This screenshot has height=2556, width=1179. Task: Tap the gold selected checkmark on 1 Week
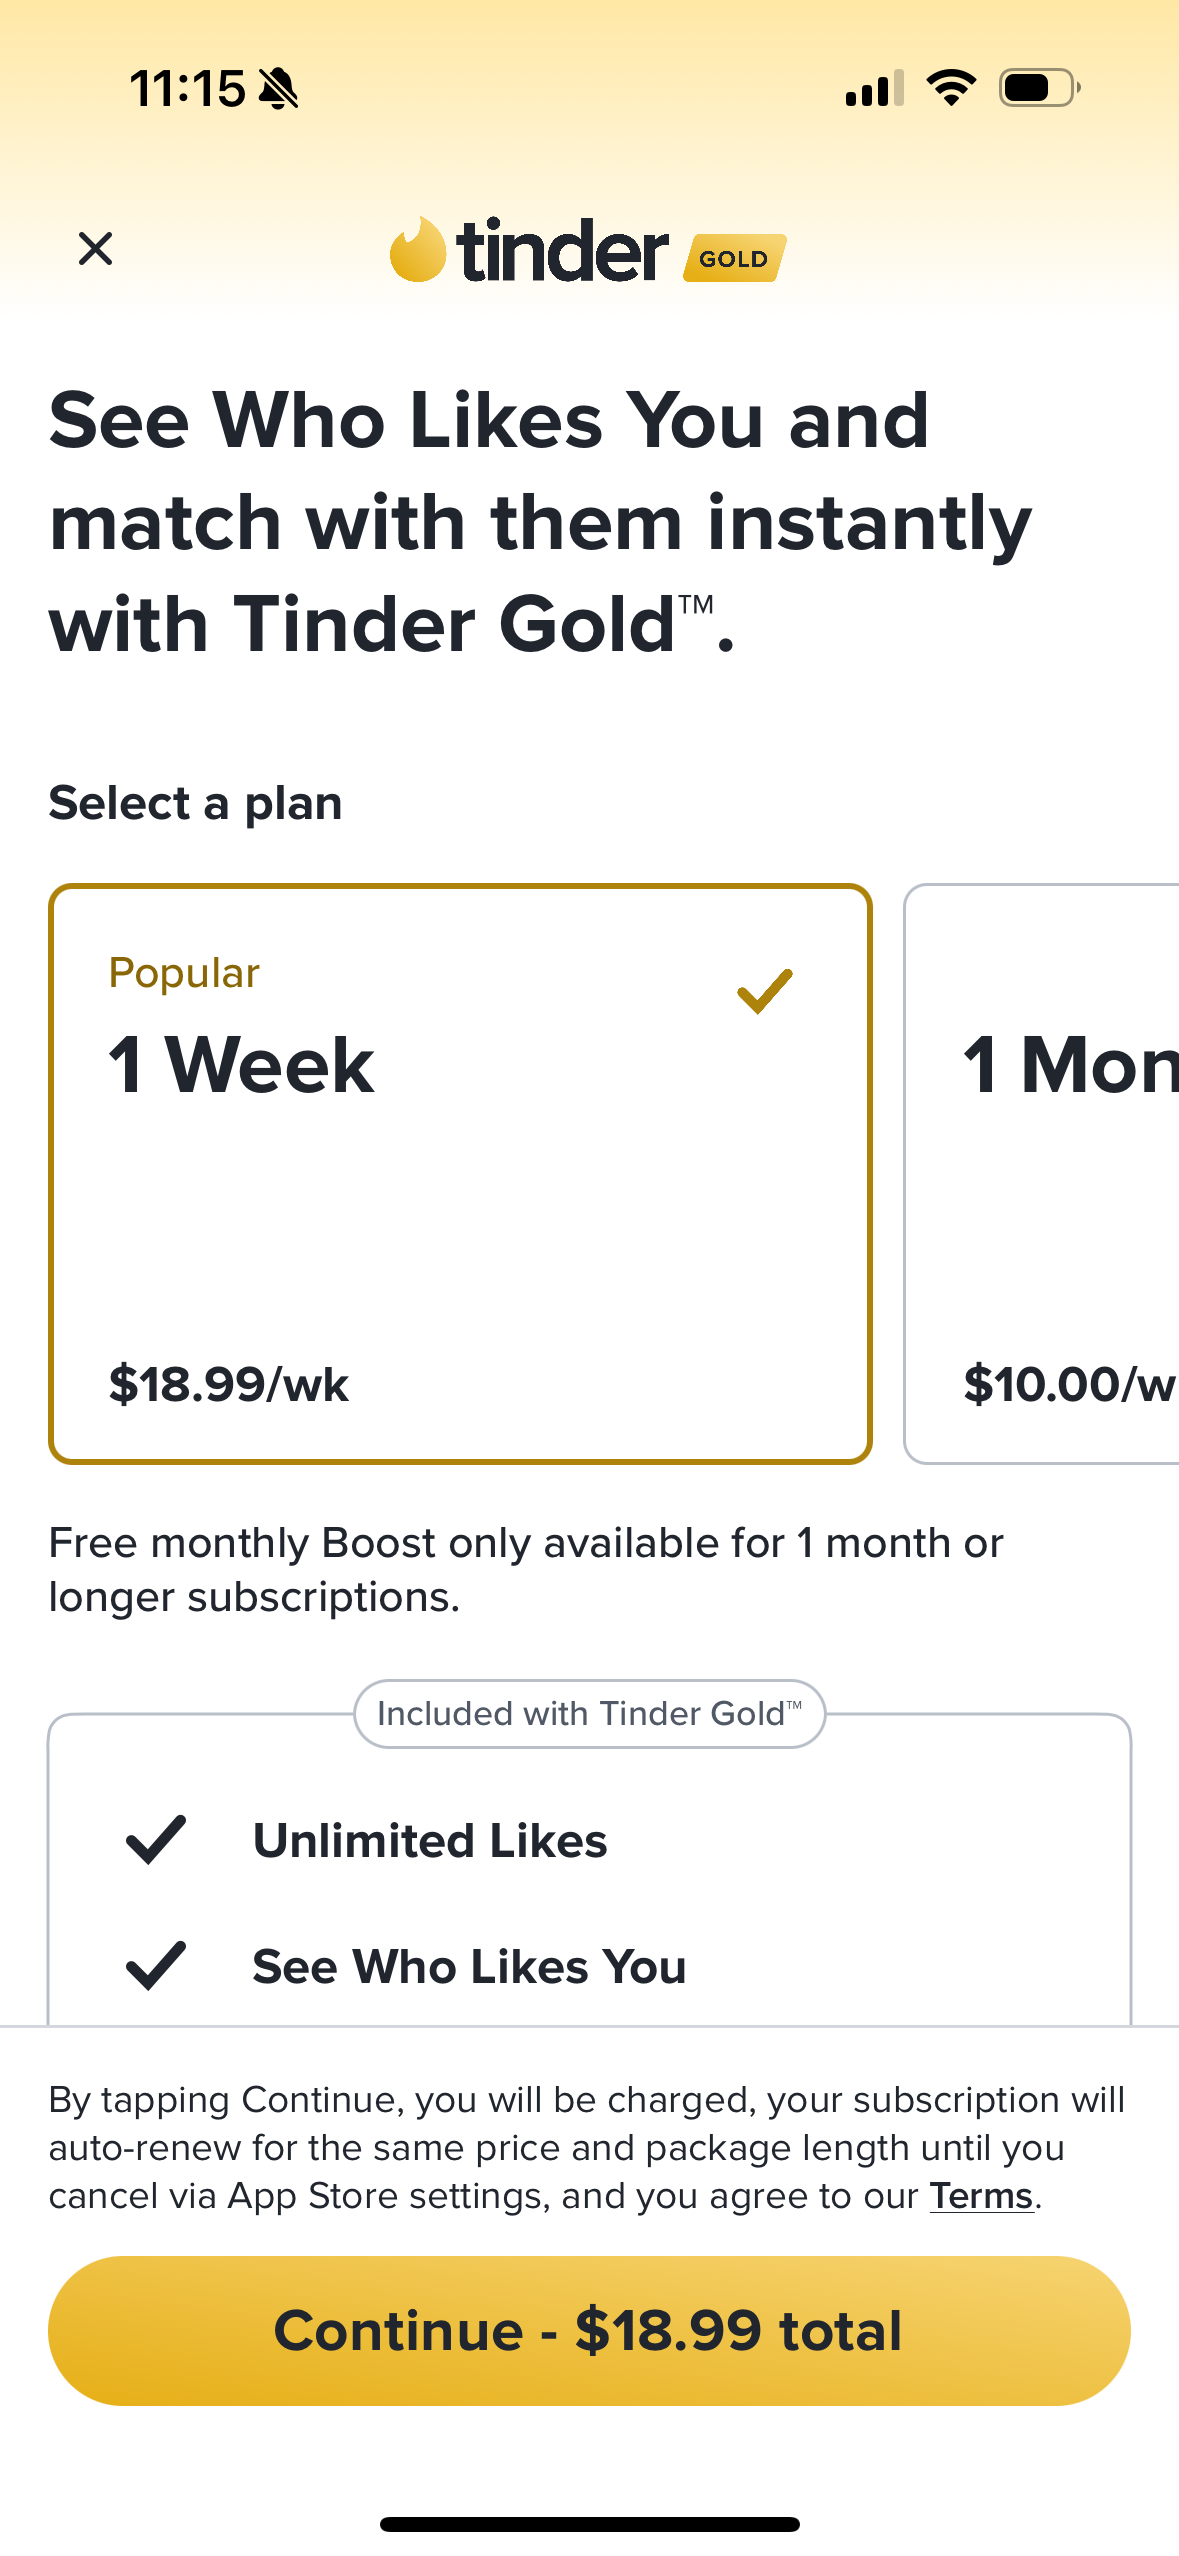coord(765,991)
